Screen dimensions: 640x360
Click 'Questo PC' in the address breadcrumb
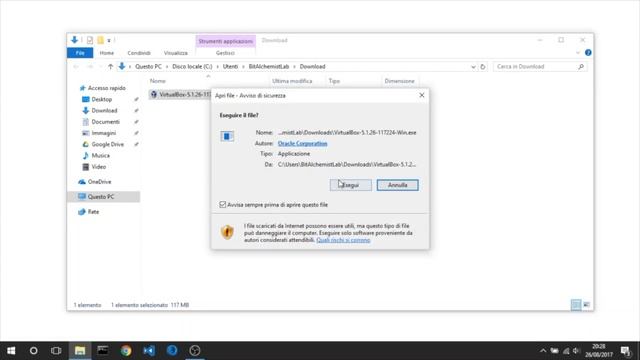click(x=149, y=67)
